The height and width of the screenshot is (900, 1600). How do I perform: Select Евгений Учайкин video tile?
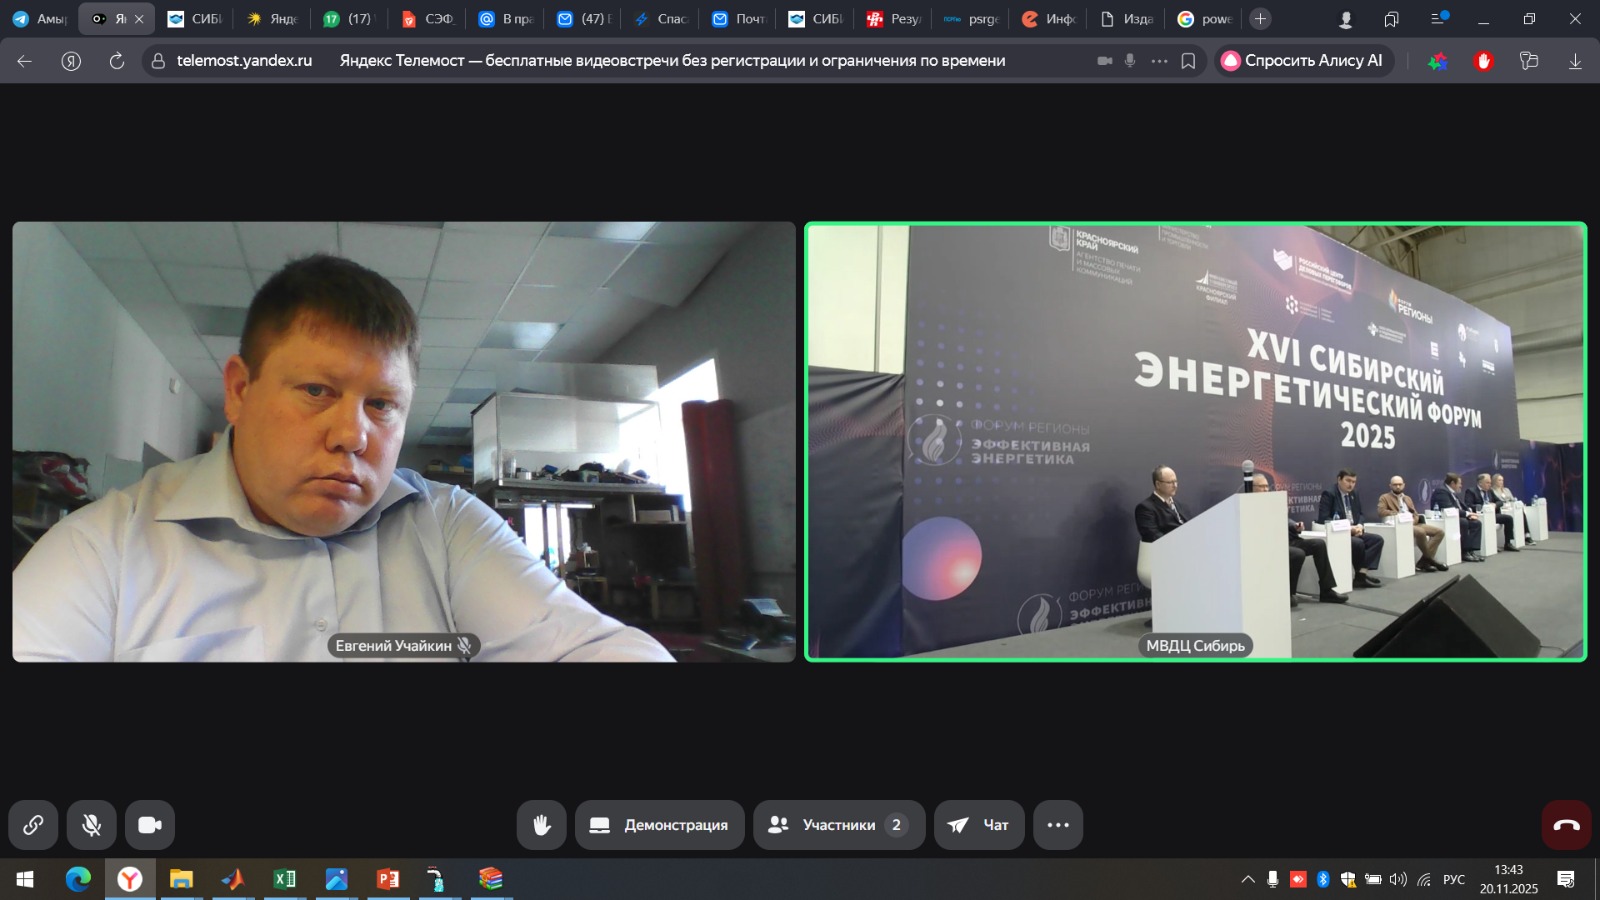click(x=404, y=441)
